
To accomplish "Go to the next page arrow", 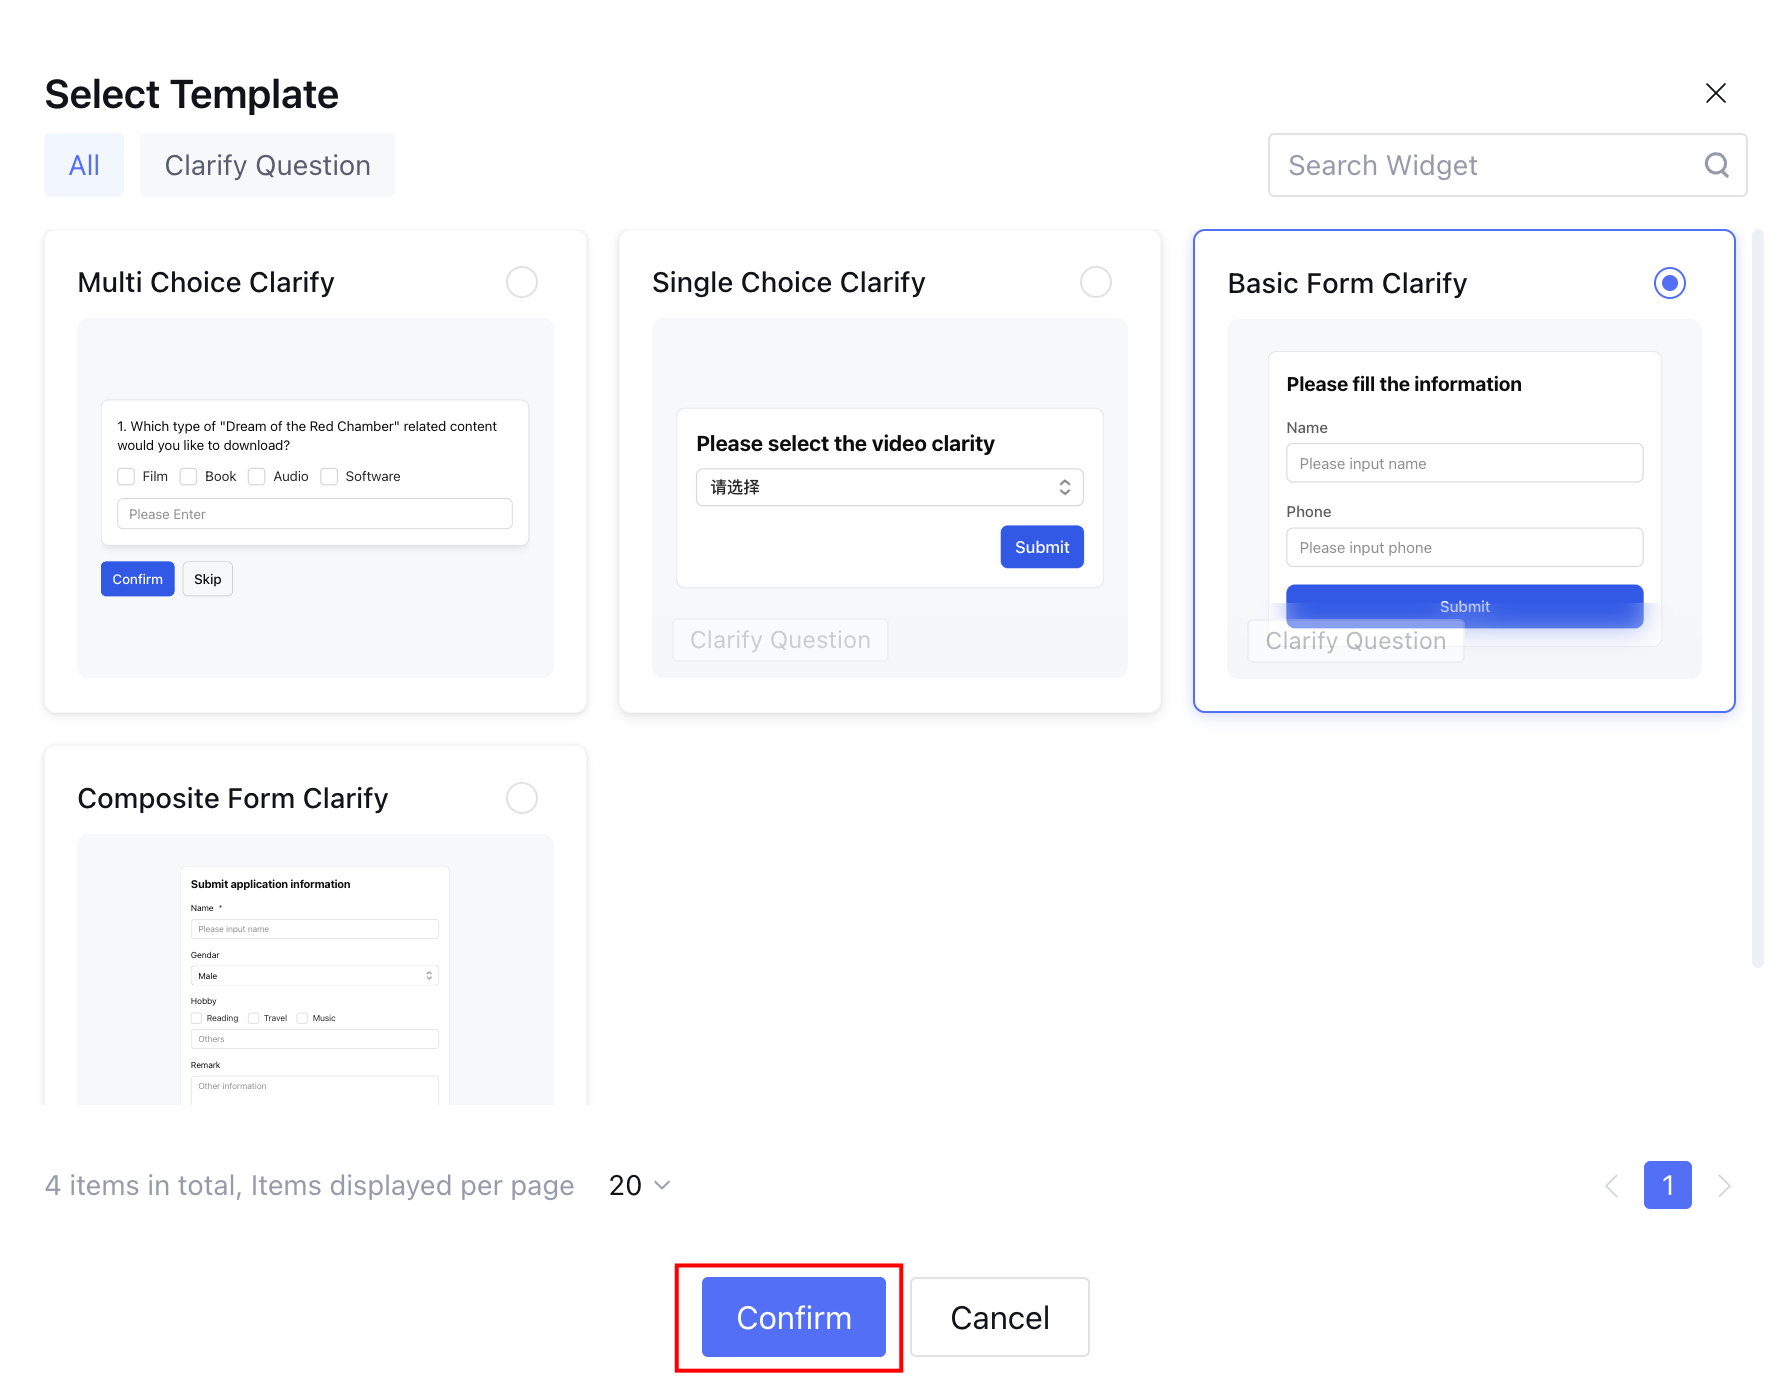I will coord(1724,1186).
